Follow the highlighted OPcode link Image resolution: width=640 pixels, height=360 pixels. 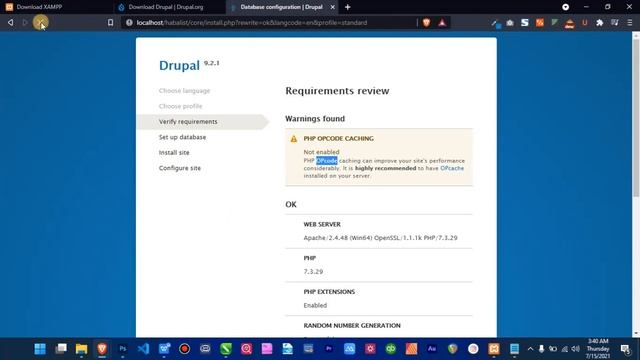tap(327, 161)
